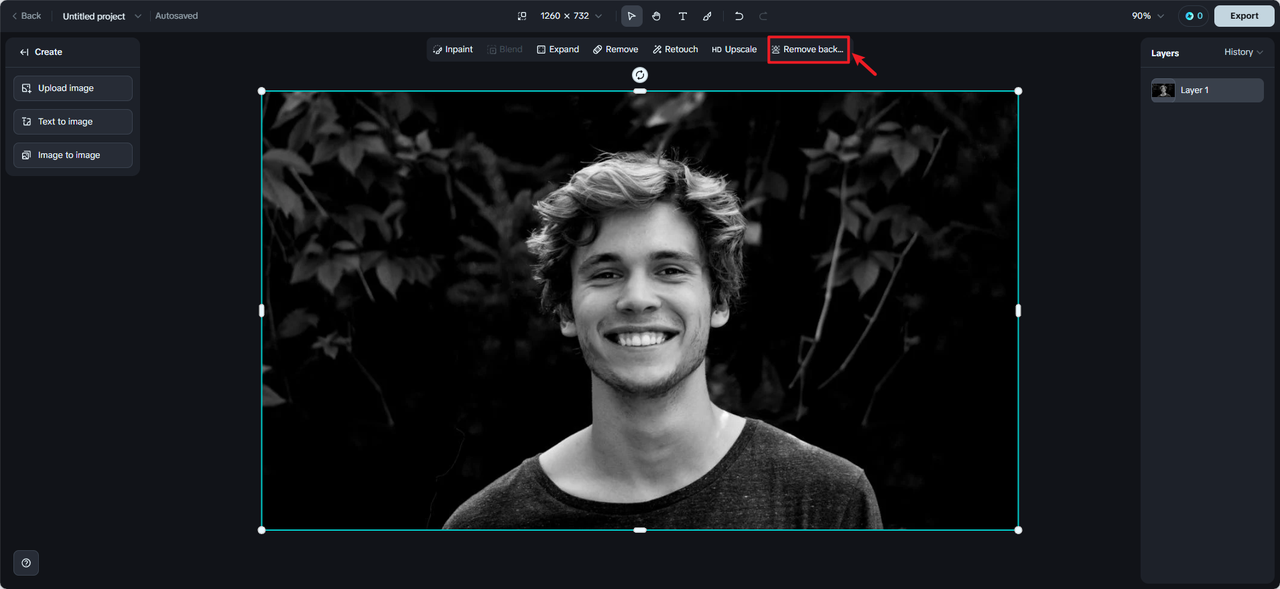
Task: Open the Untitled project name dropdown
Action: point(102,16)
